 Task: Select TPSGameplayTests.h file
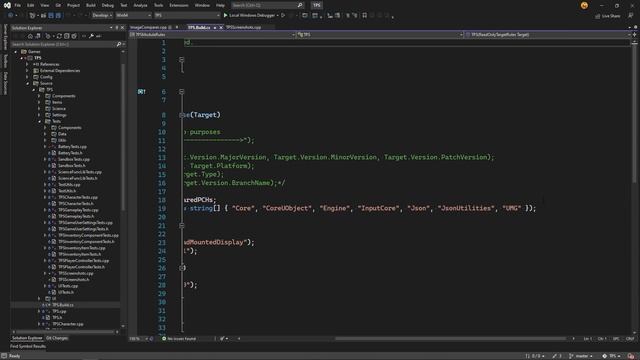pos(76,216)
